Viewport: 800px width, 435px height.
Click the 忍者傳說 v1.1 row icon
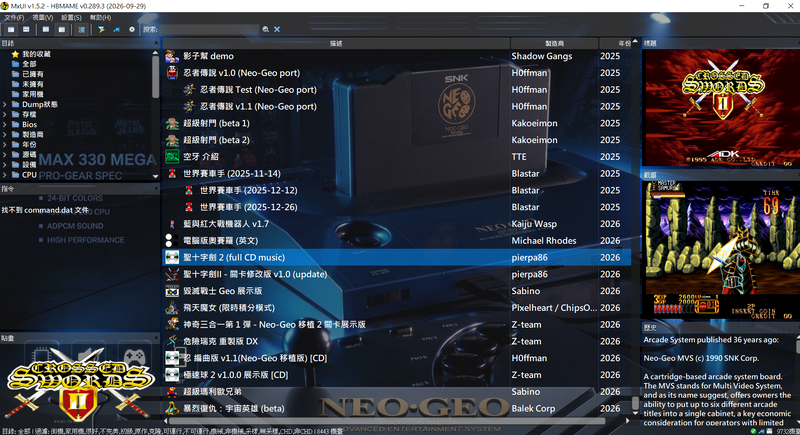(x=189, y=107)
